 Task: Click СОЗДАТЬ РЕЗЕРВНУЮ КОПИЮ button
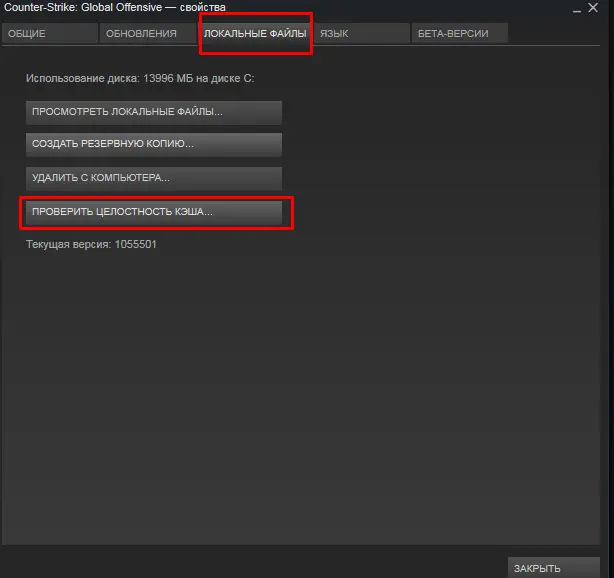point(154,144)
